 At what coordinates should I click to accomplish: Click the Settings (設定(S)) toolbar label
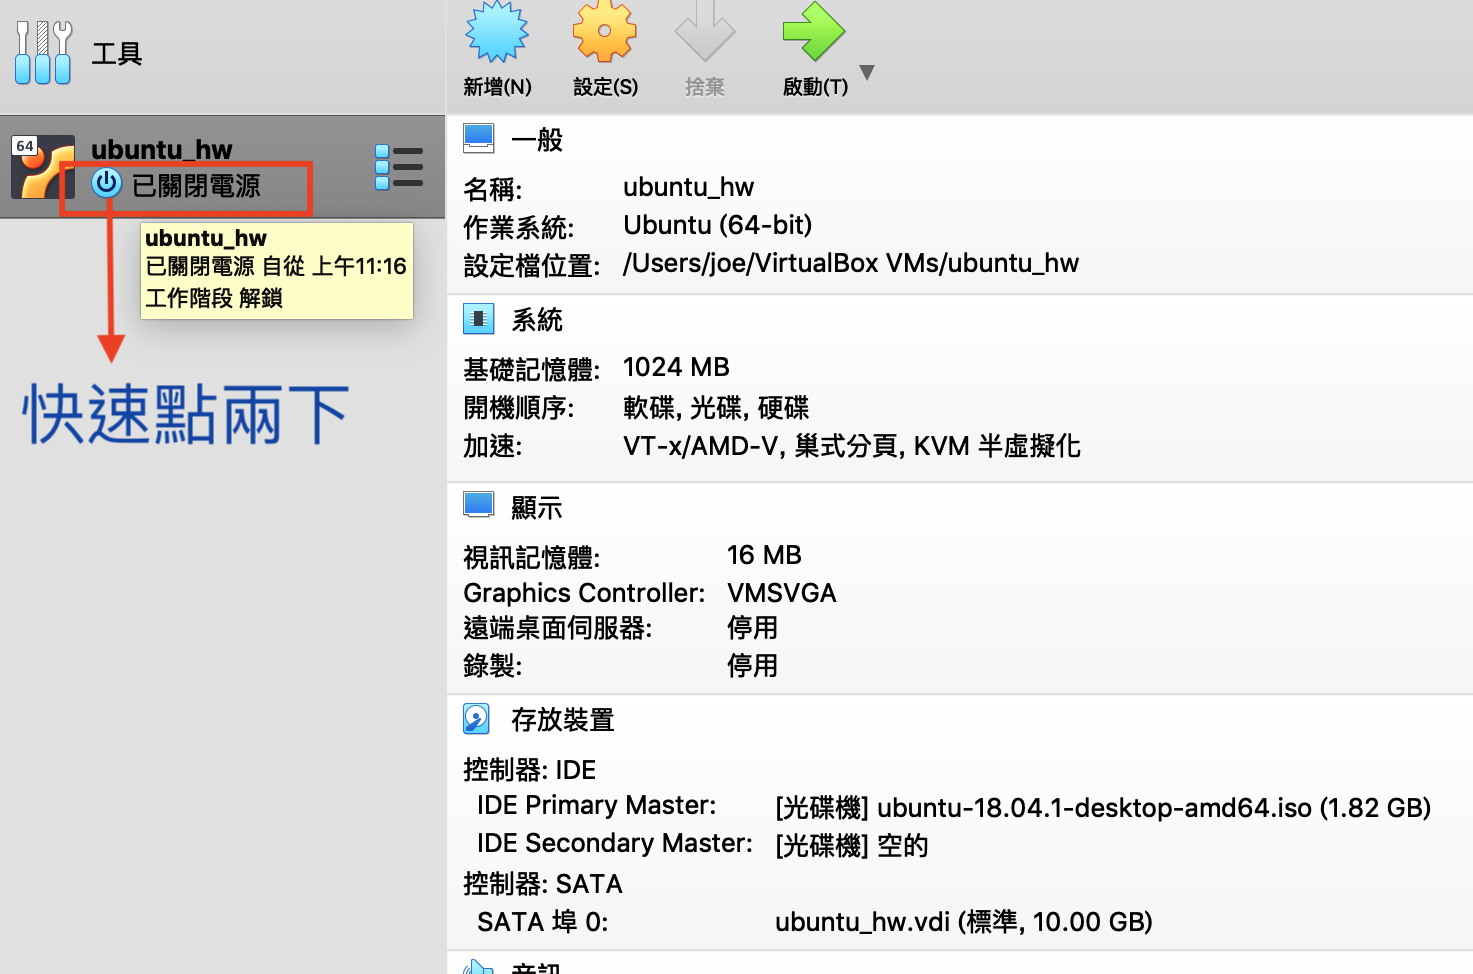click(x=605, y=87)
